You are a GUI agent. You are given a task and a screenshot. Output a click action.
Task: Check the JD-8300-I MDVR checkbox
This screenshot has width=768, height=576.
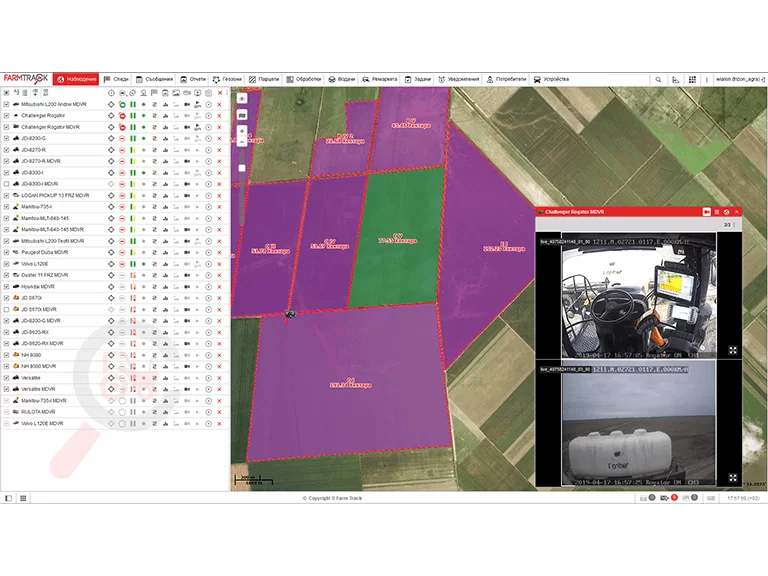6,184
